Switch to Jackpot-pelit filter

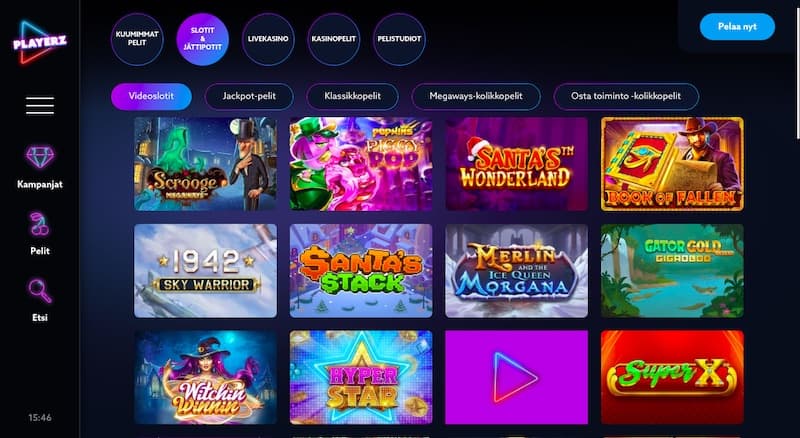click(249, 96)
